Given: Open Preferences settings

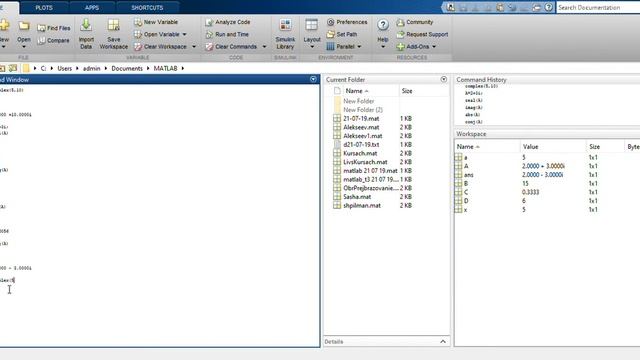Looking at the screenshot, I should point(347,22).
